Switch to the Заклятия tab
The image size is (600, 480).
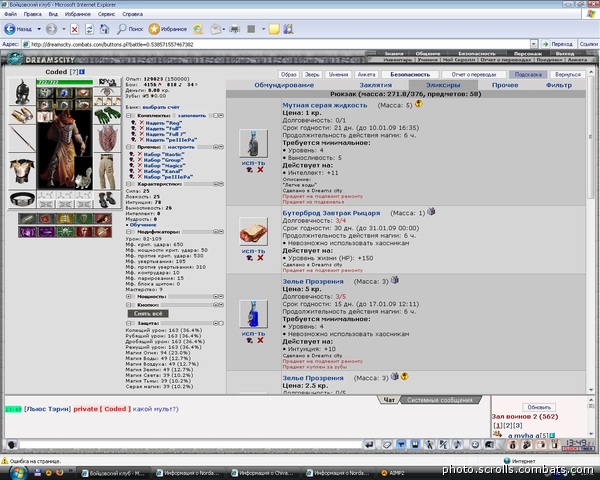pos(375,85)
